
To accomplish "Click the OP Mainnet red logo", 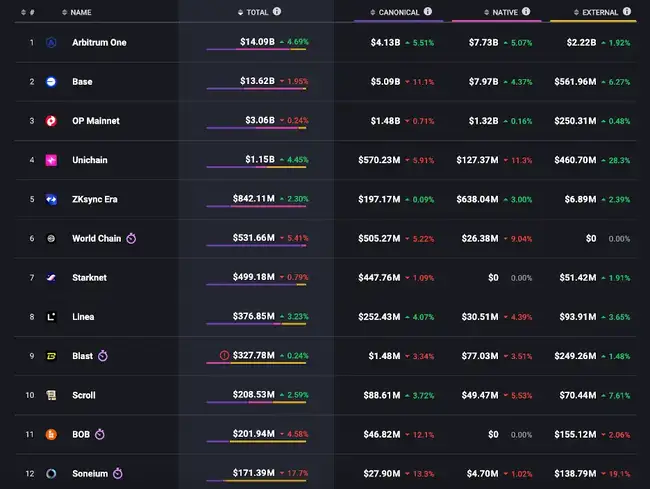I will pos(51,121).
